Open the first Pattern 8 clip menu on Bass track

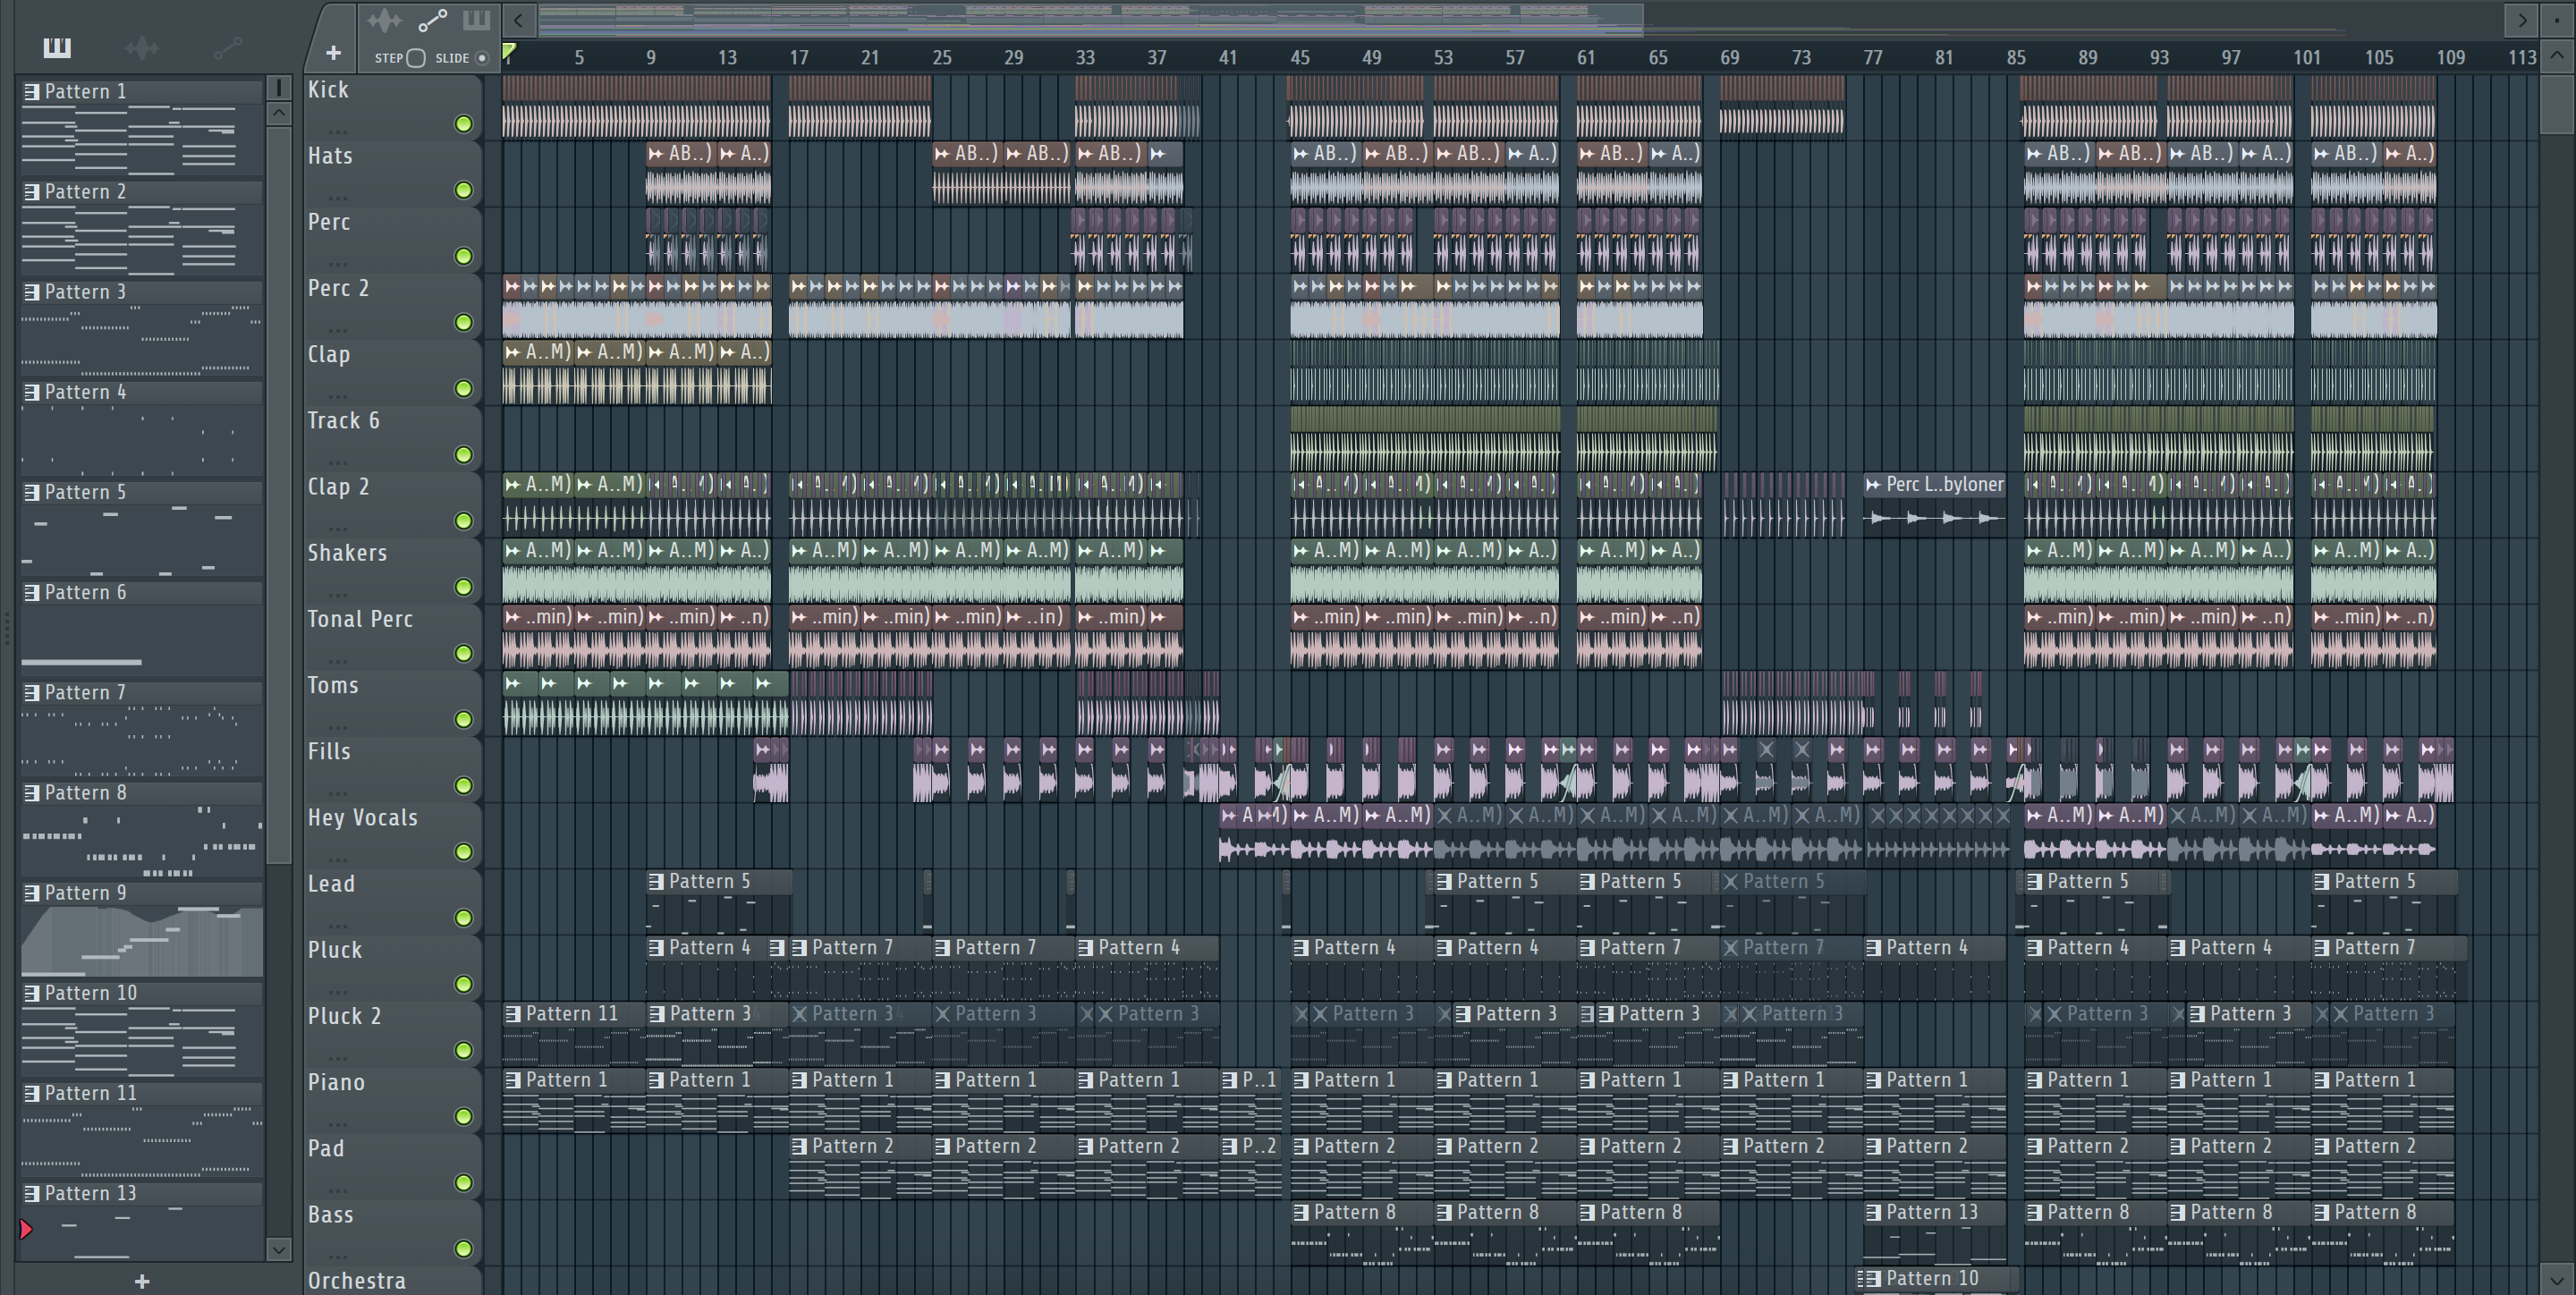point(1301,1213)
